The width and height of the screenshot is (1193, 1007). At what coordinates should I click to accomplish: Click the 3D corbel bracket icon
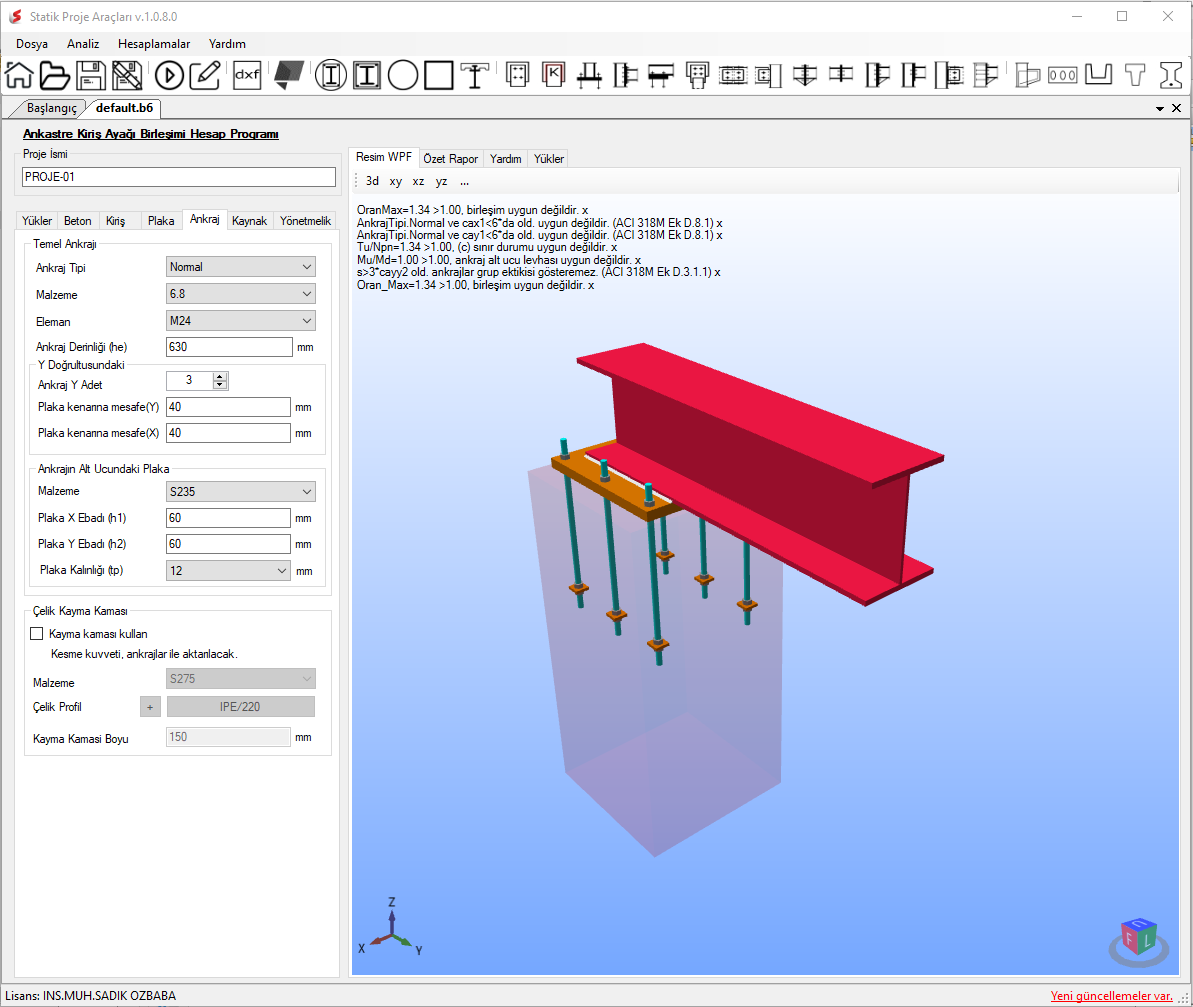point(1027,75)
